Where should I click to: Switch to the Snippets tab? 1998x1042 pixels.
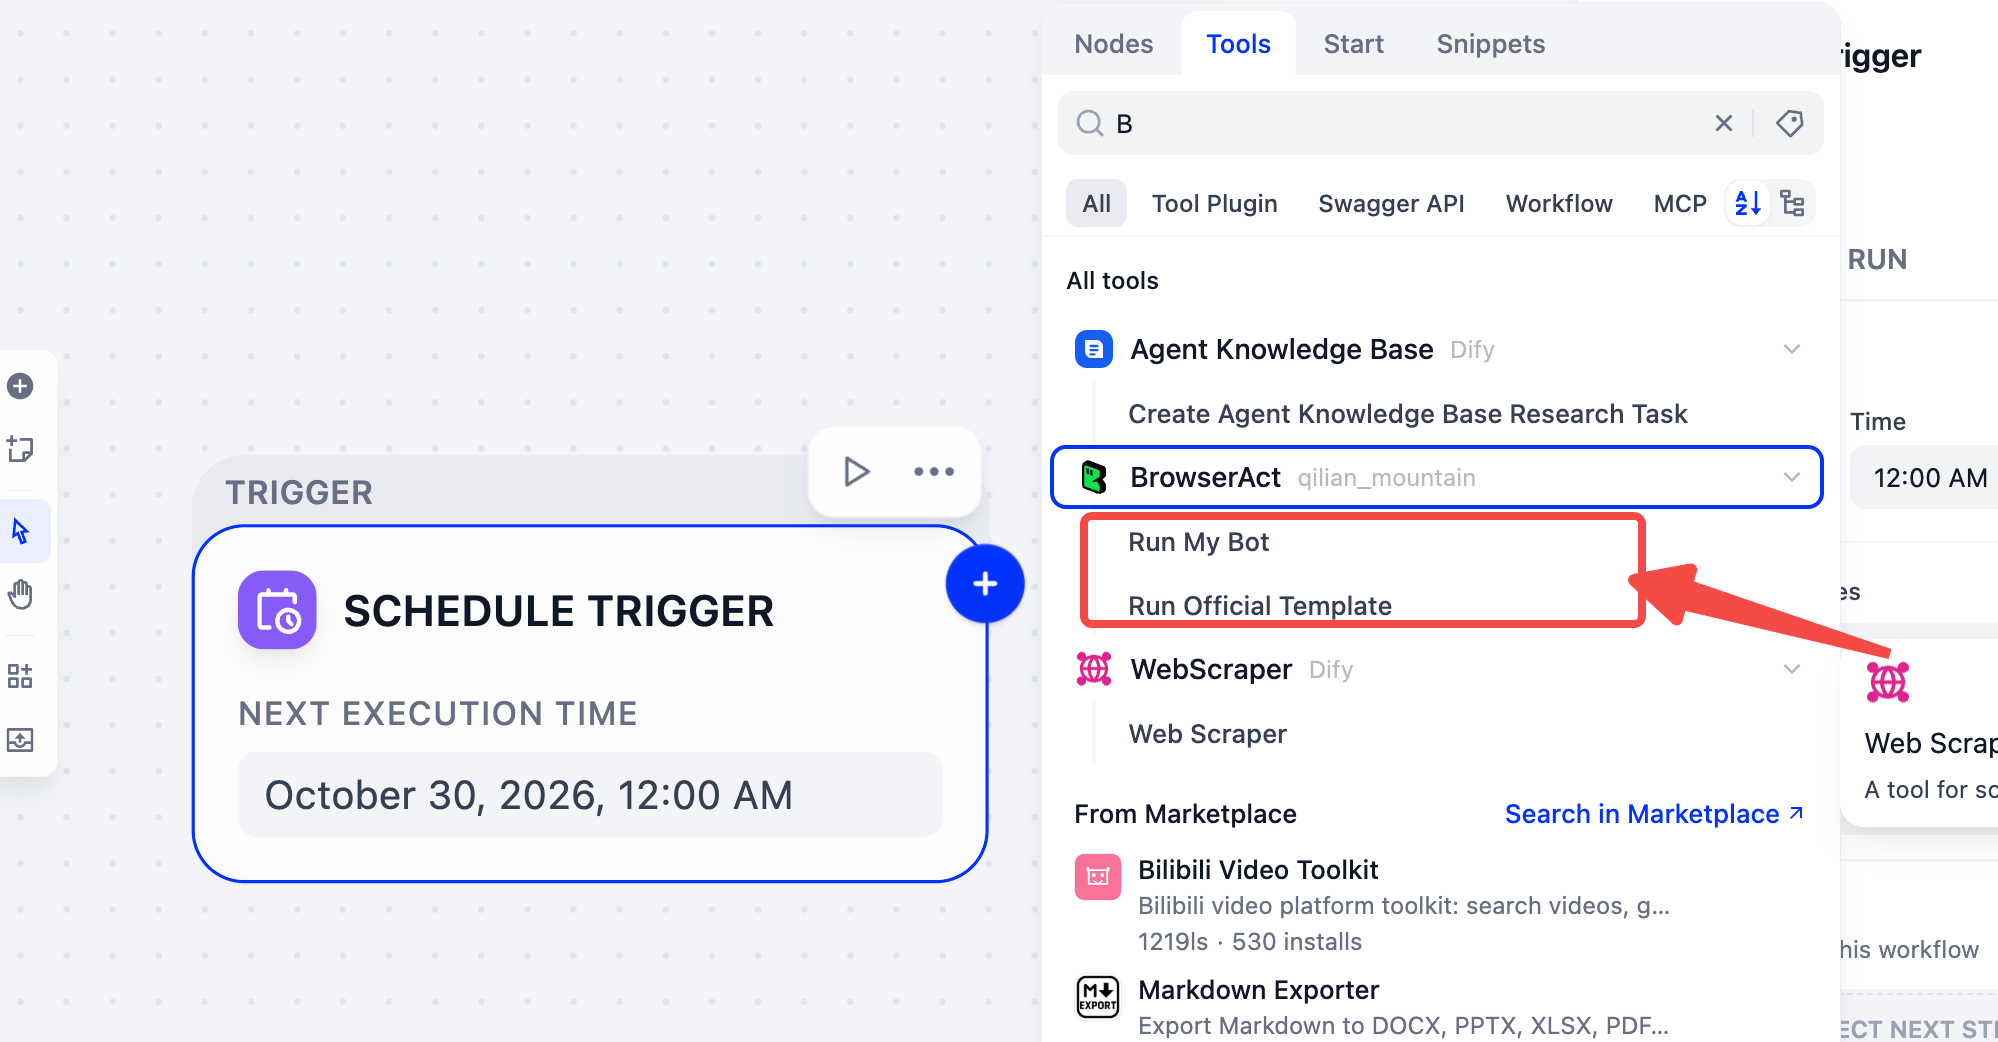(1491, 44)
